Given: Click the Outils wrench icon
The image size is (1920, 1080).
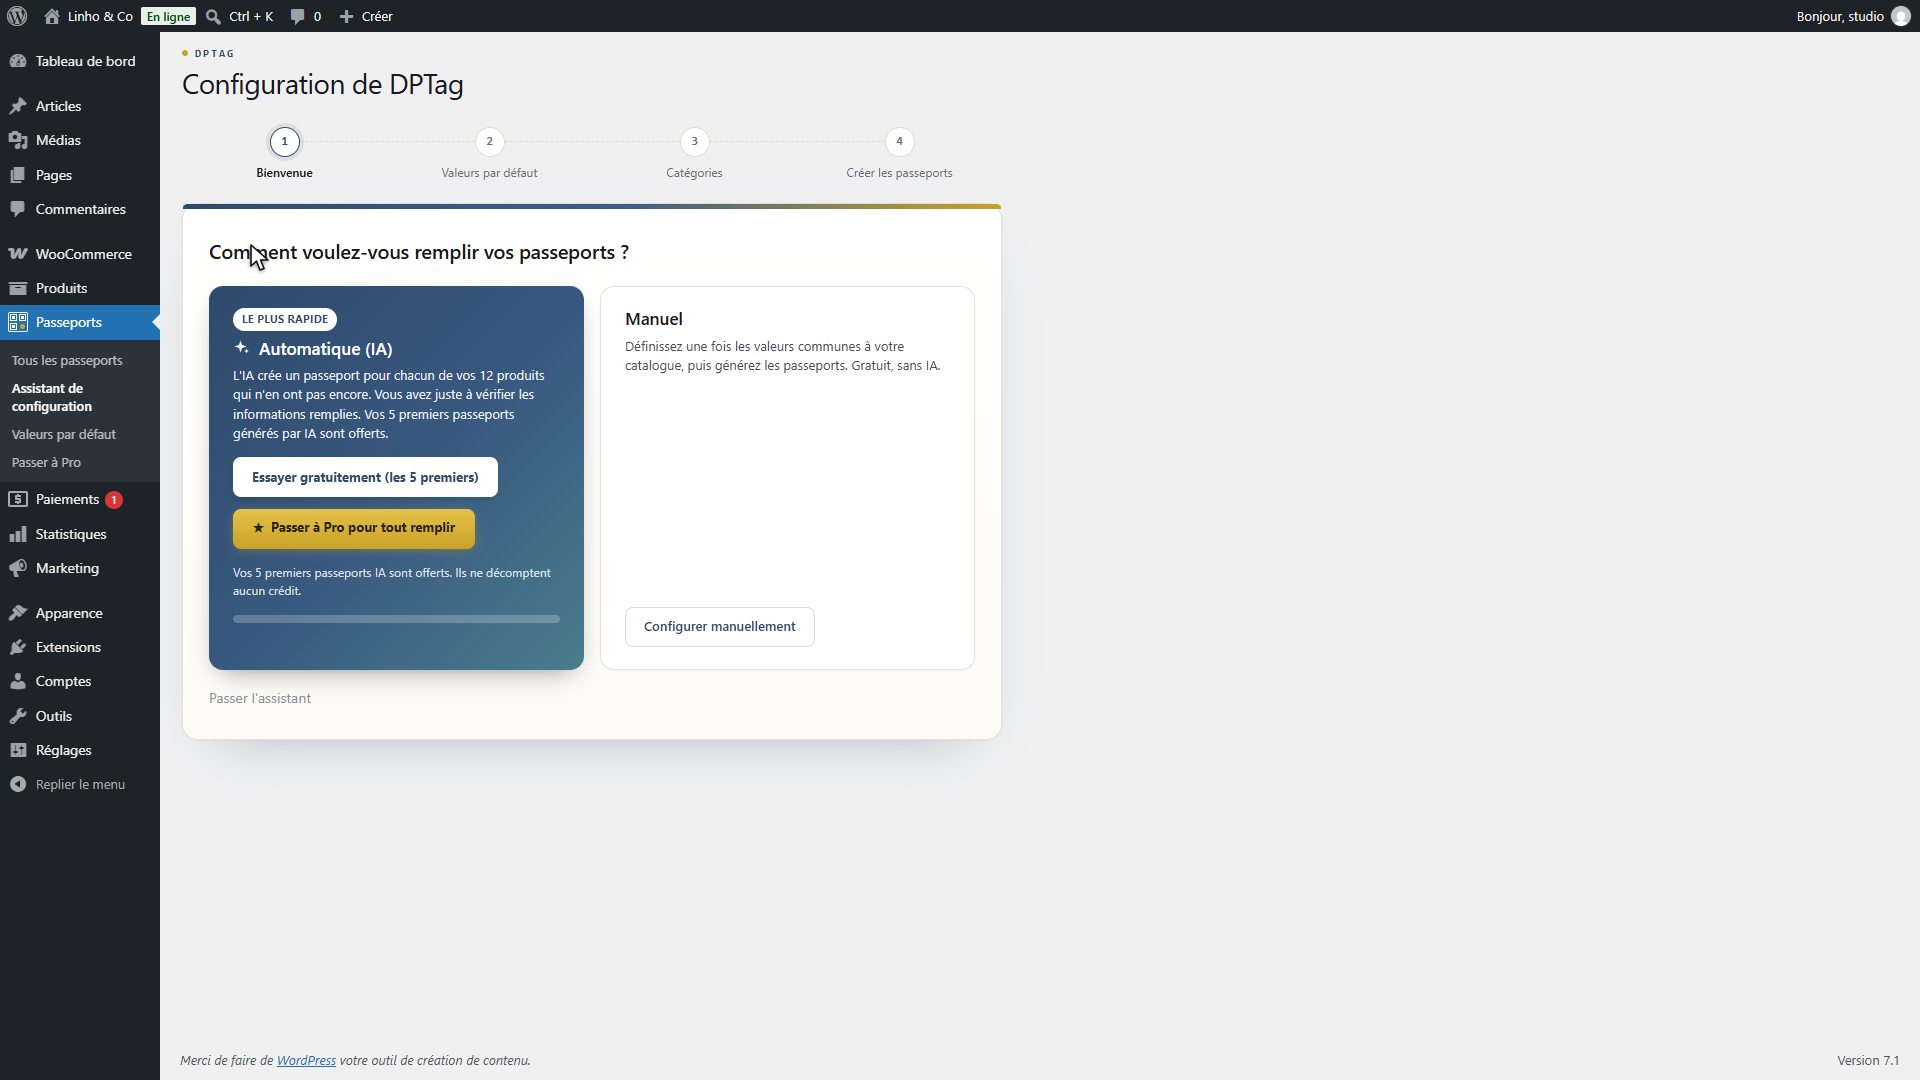Looking at the screenshot, I should [x=18, y=716].
